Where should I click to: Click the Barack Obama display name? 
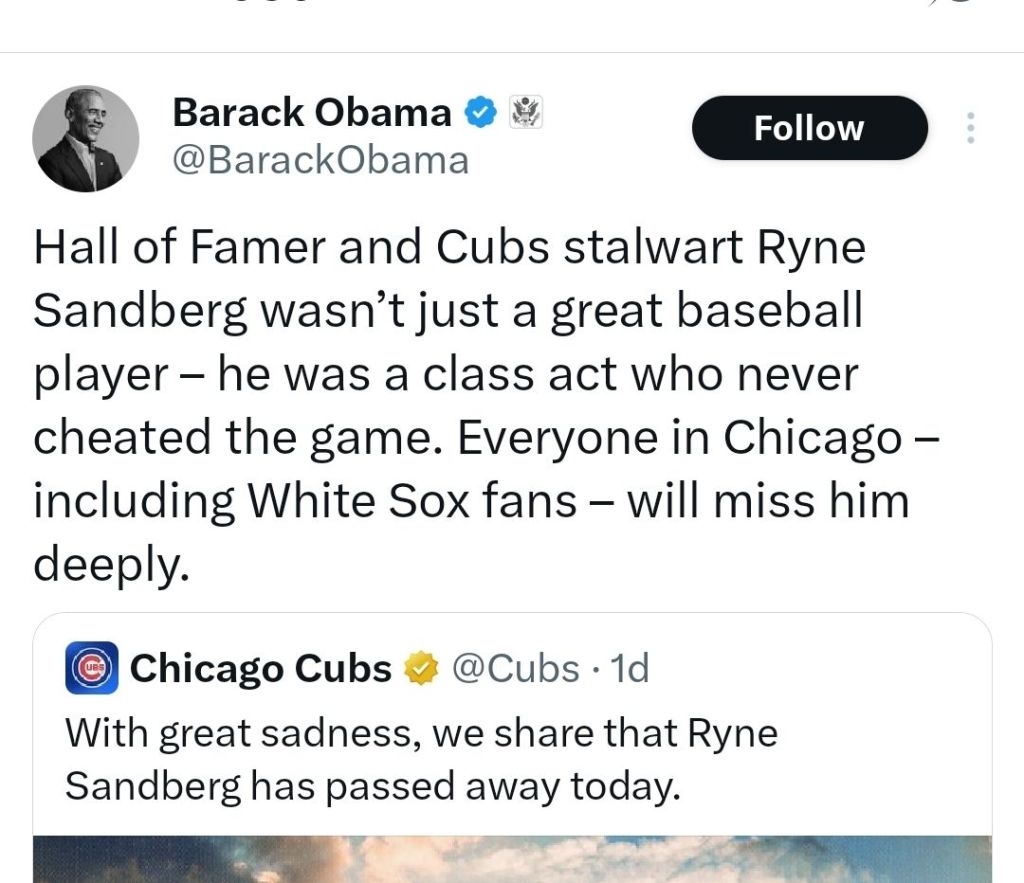pos(311,113)
